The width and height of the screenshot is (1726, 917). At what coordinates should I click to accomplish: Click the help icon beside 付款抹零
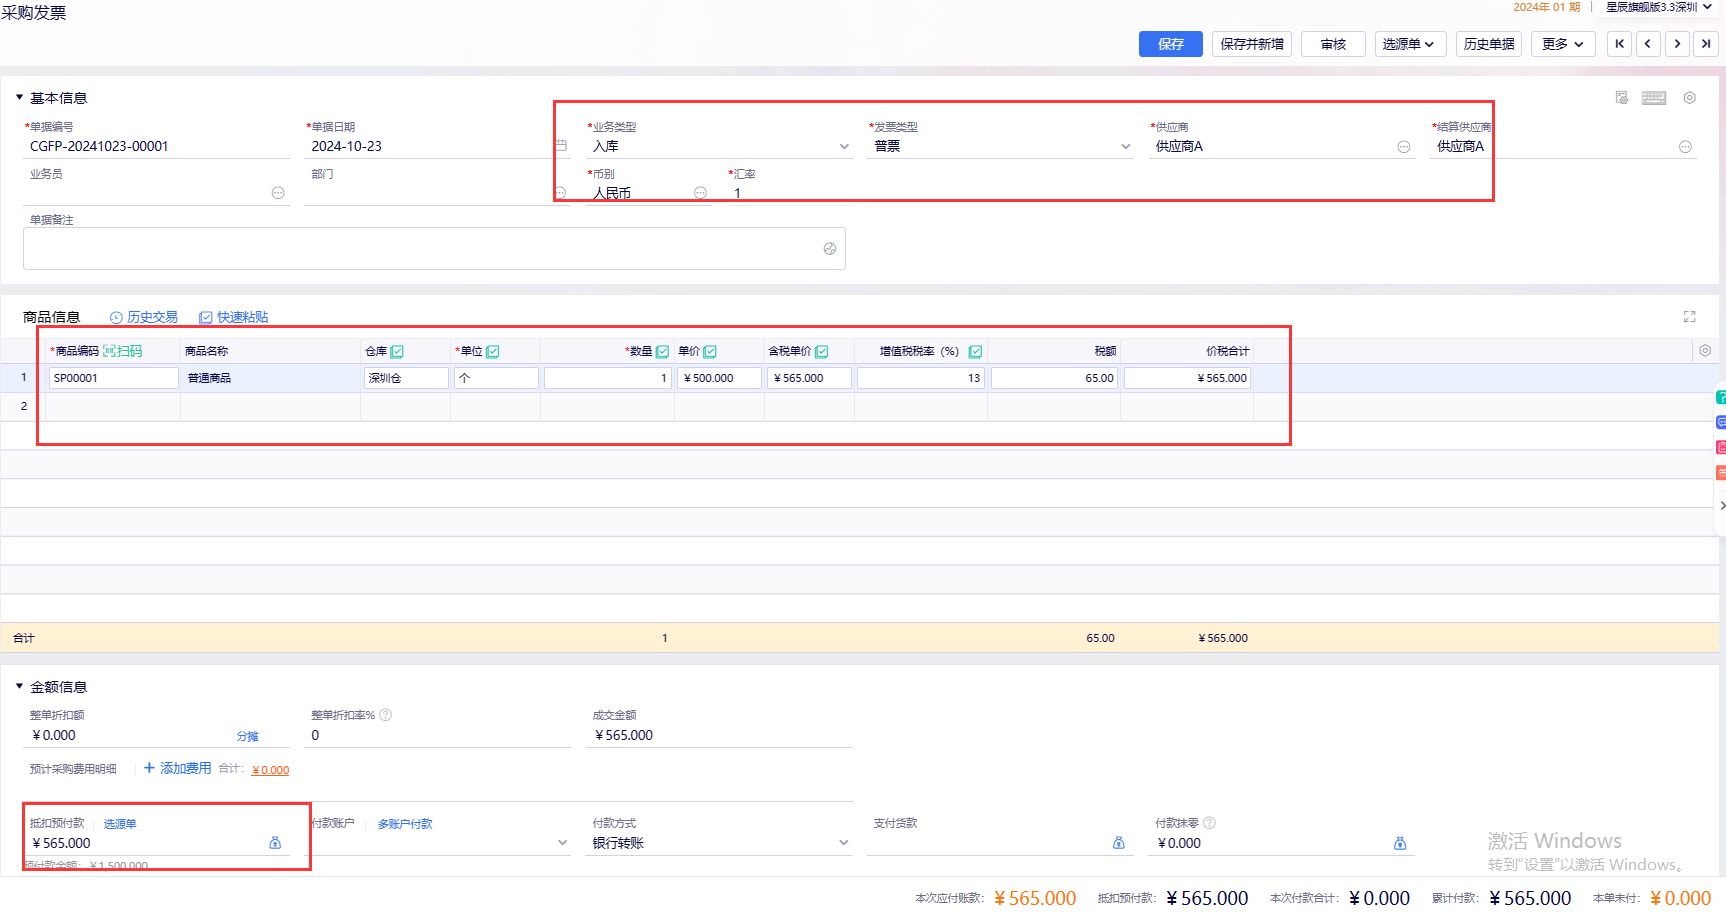pos(1209,823)
